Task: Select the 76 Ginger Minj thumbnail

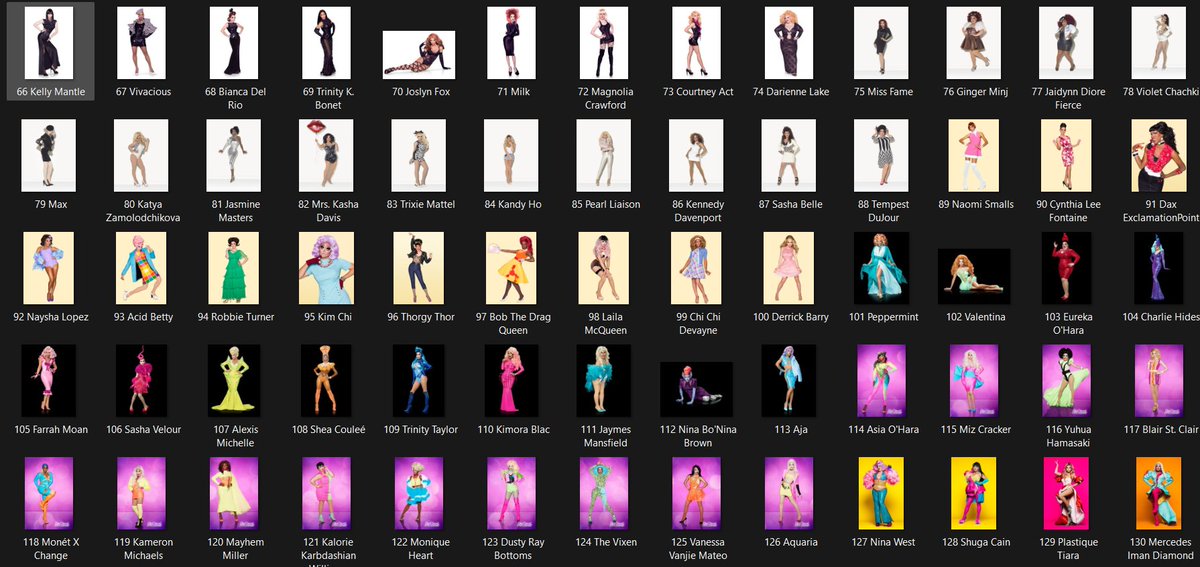Action: (x=974, y=43)
